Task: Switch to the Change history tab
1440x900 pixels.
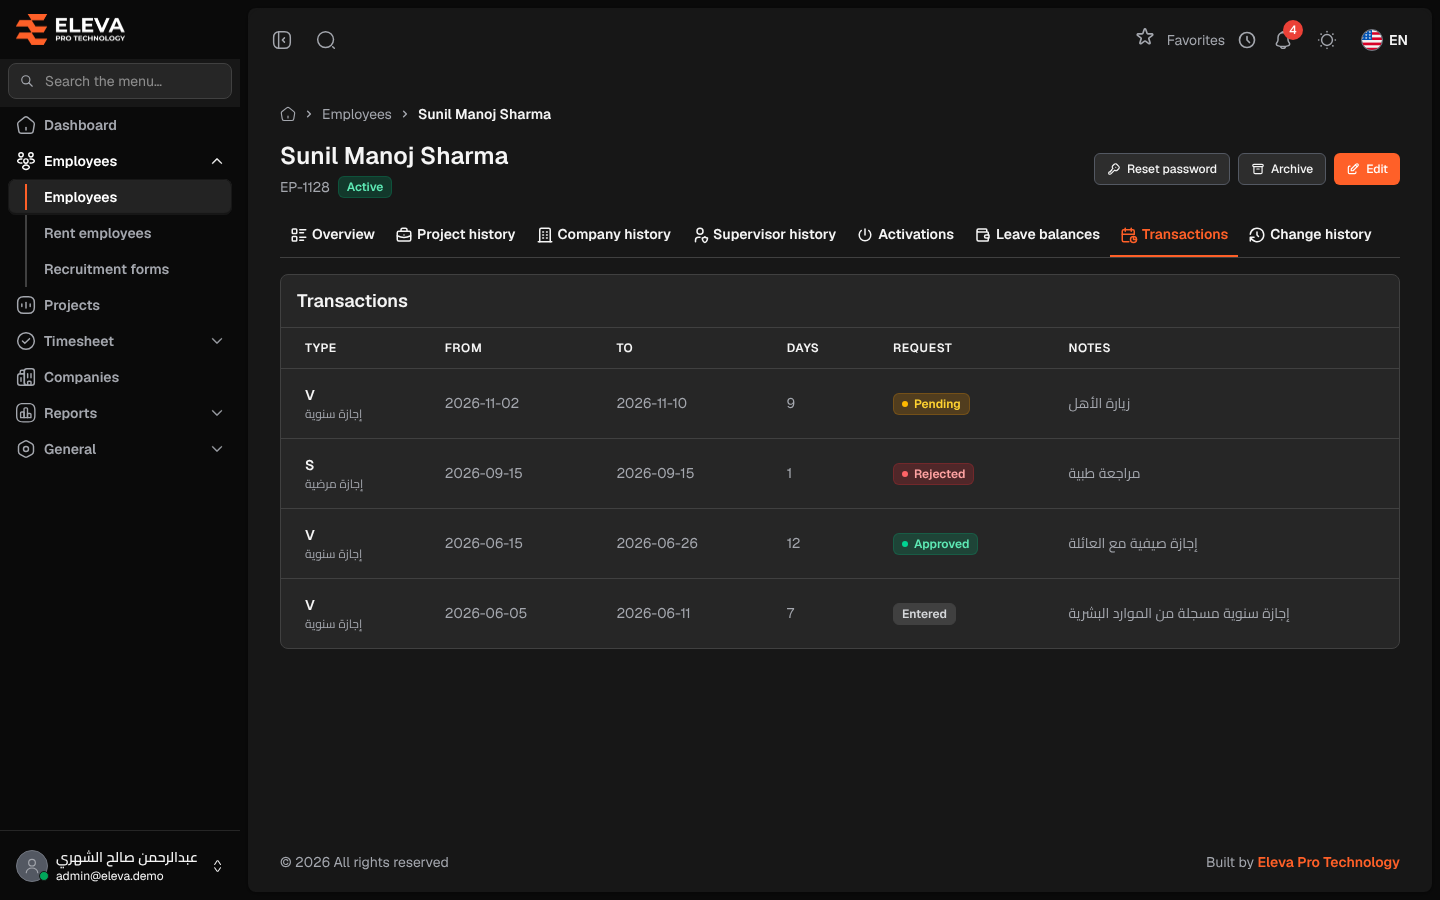Action: (1310, 235)
